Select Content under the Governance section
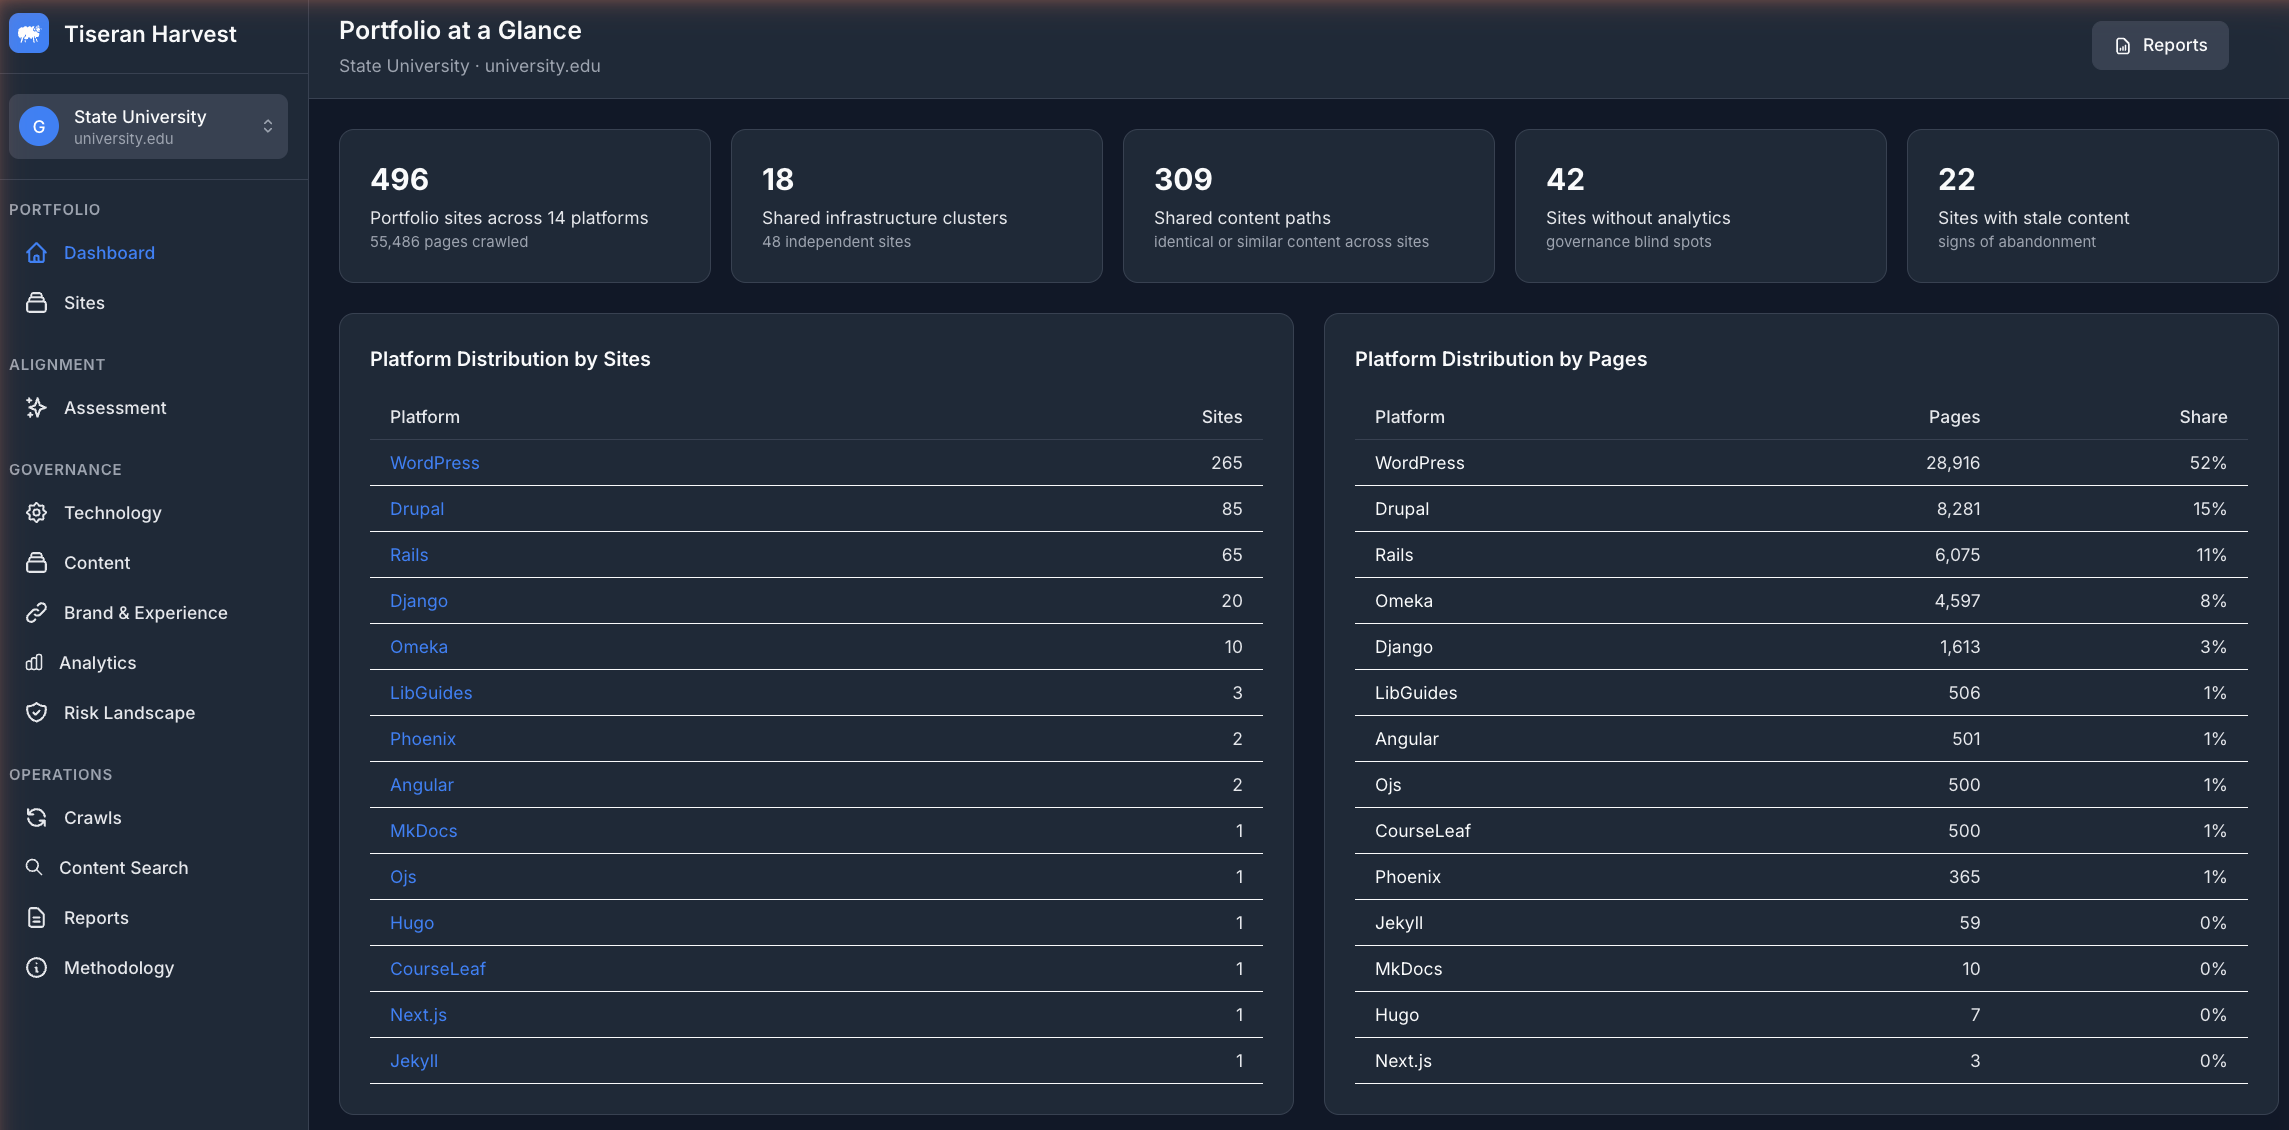Viewport: 2289px width, 1130px height. [96, 562]
